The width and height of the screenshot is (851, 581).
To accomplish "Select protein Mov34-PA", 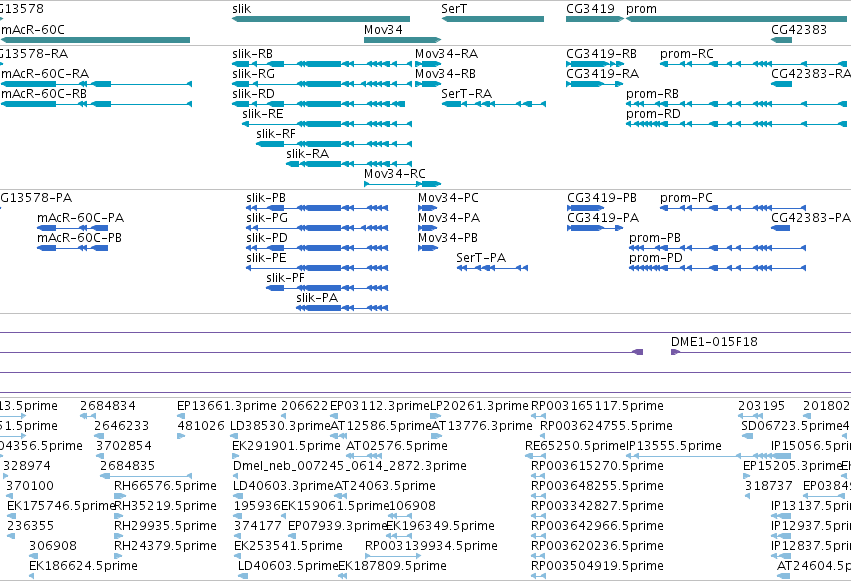I will point(428,228).
